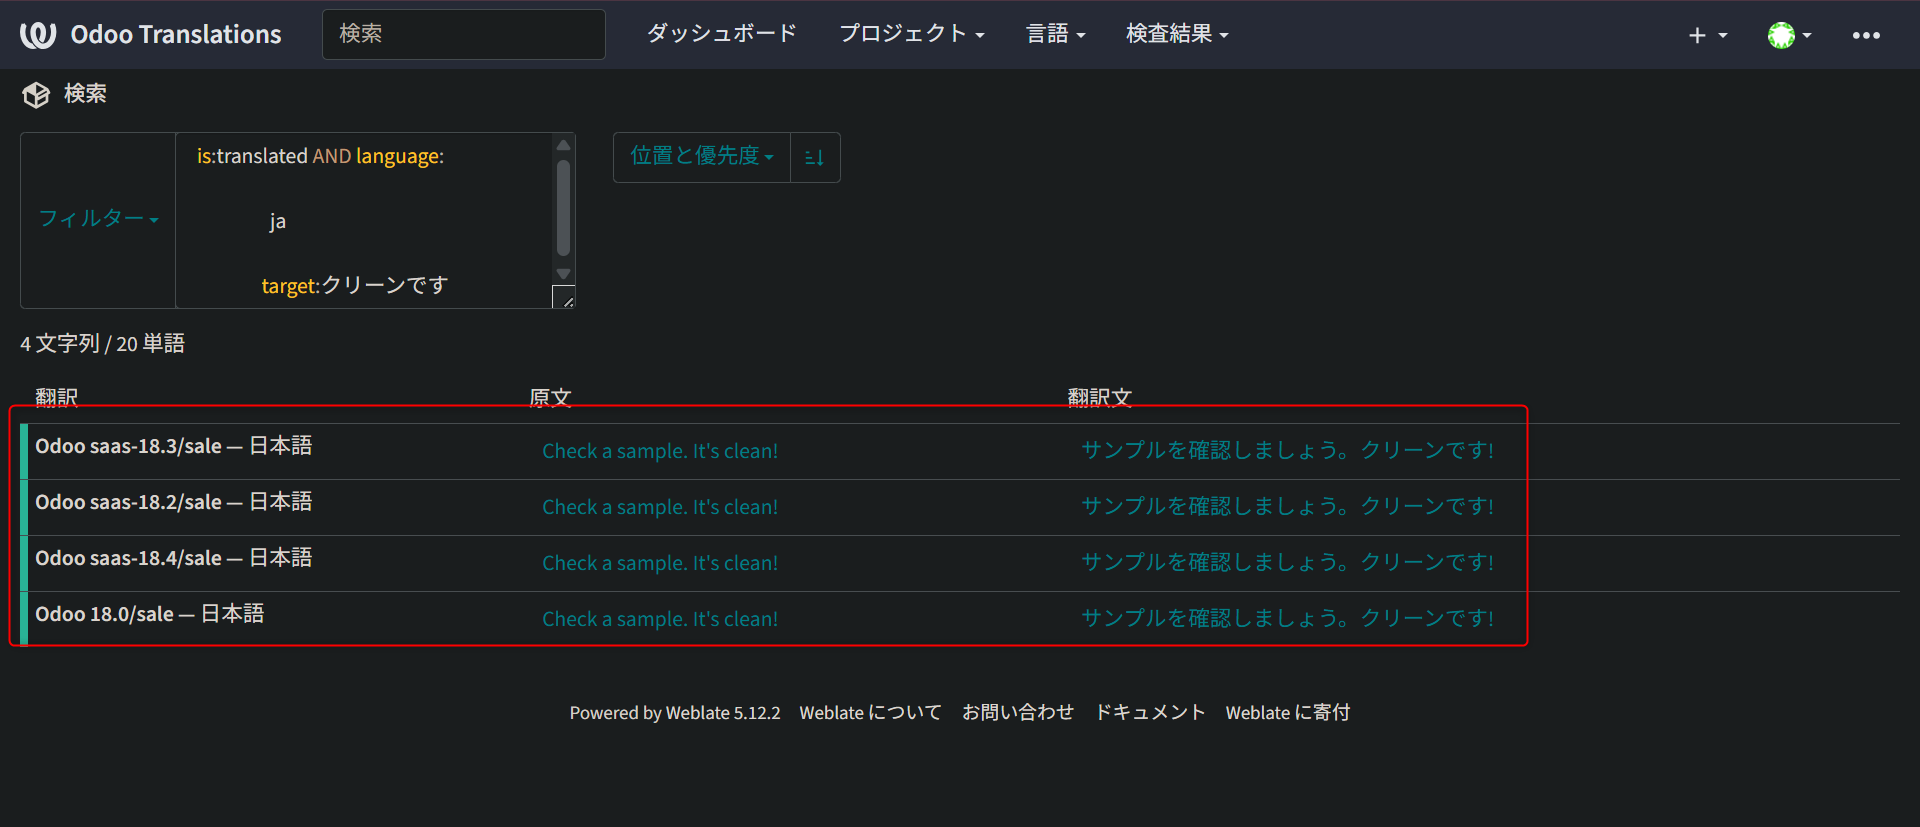Toggle the sort direction icon button
1920x827 pixels.
[815, 157]
